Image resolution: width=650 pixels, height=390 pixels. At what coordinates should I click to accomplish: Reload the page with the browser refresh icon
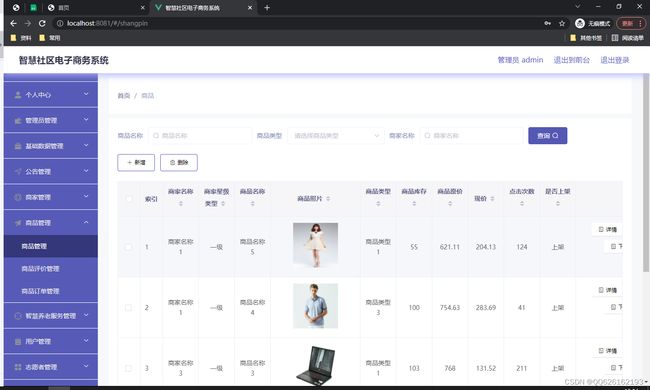click(x=42, y=23)
